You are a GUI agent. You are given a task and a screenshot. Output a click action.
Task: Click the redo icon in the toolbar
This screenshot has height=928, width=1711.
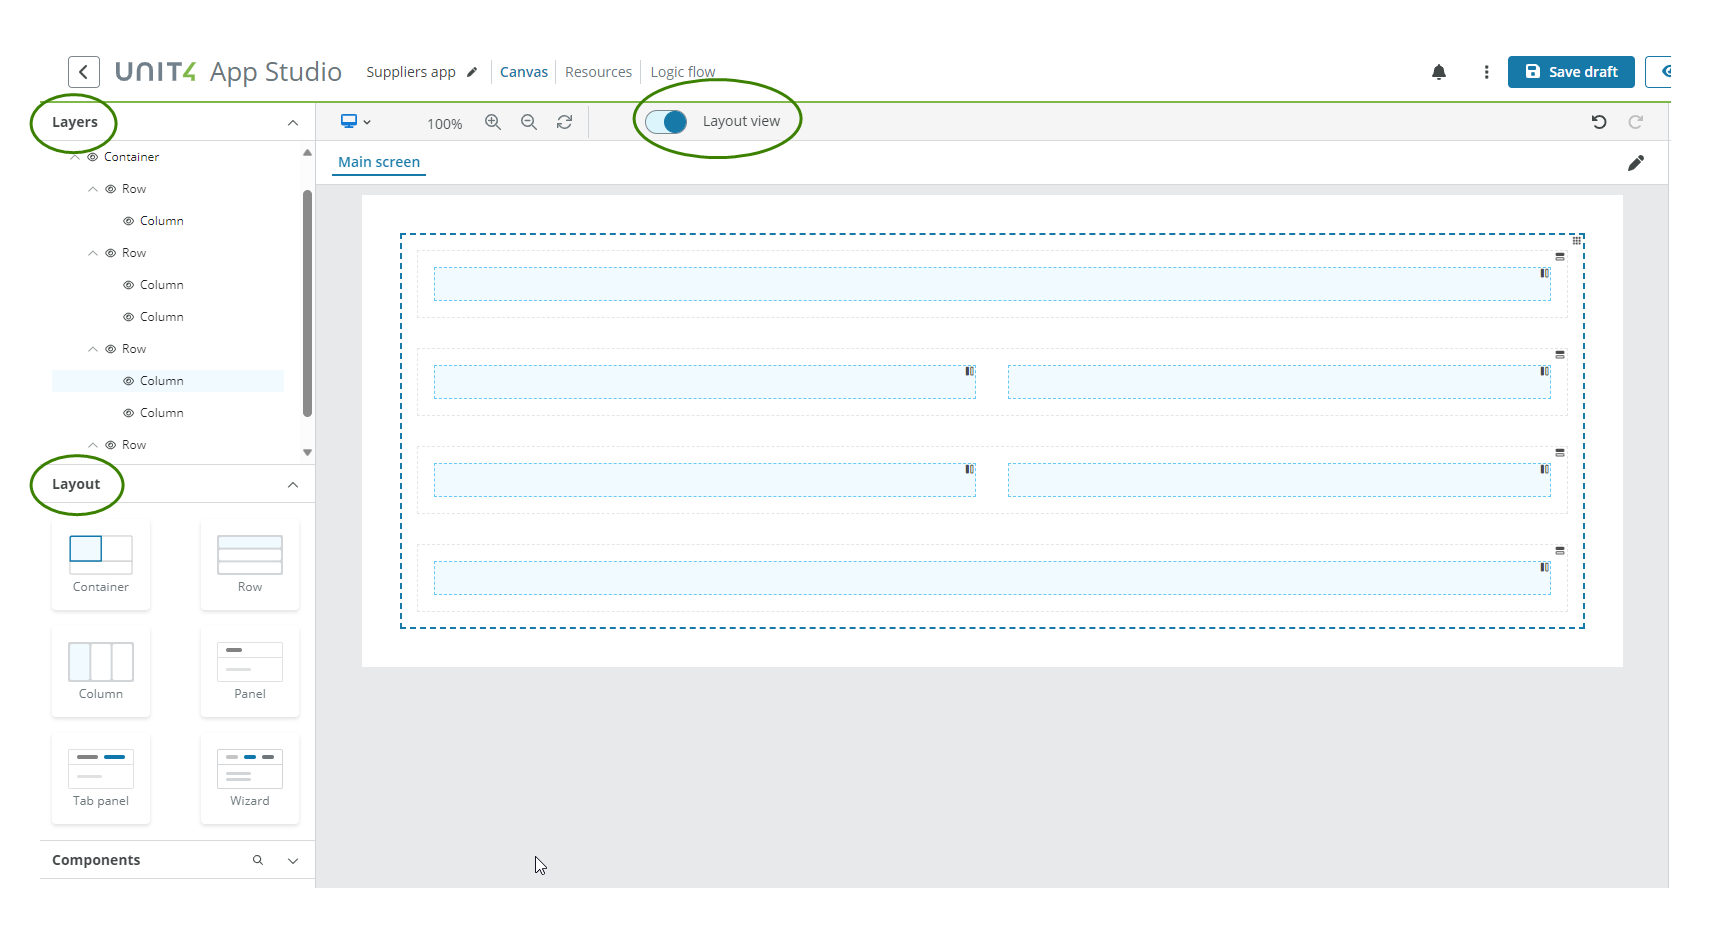(x=1635, y=121)
